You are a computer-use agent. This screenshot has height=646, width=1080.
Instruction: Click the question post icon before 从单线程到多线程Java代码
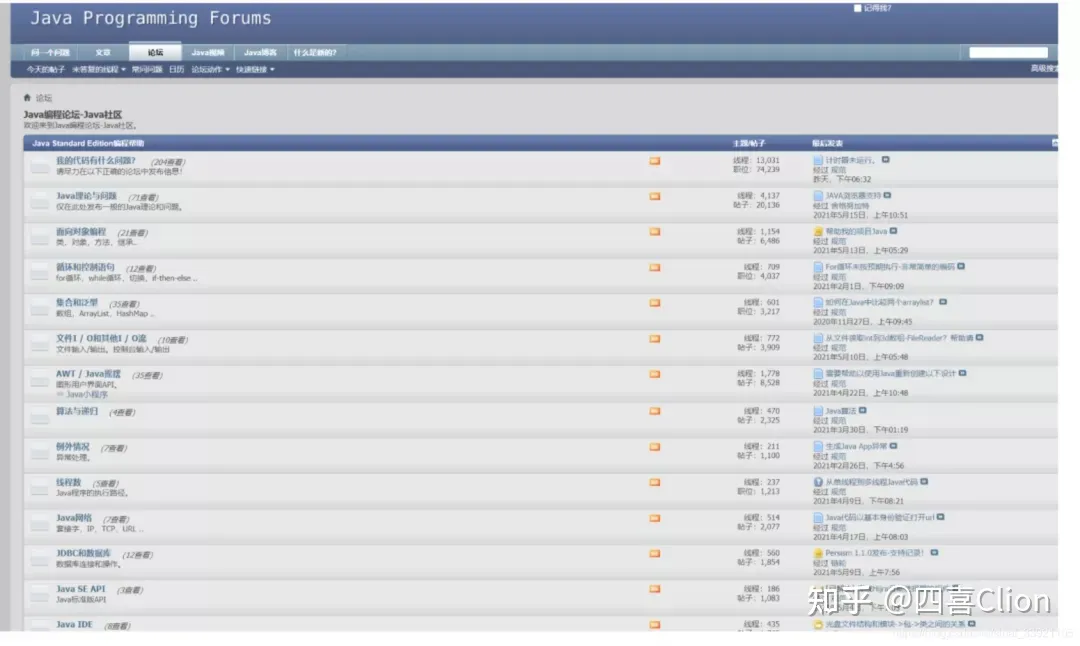point(818,483)
